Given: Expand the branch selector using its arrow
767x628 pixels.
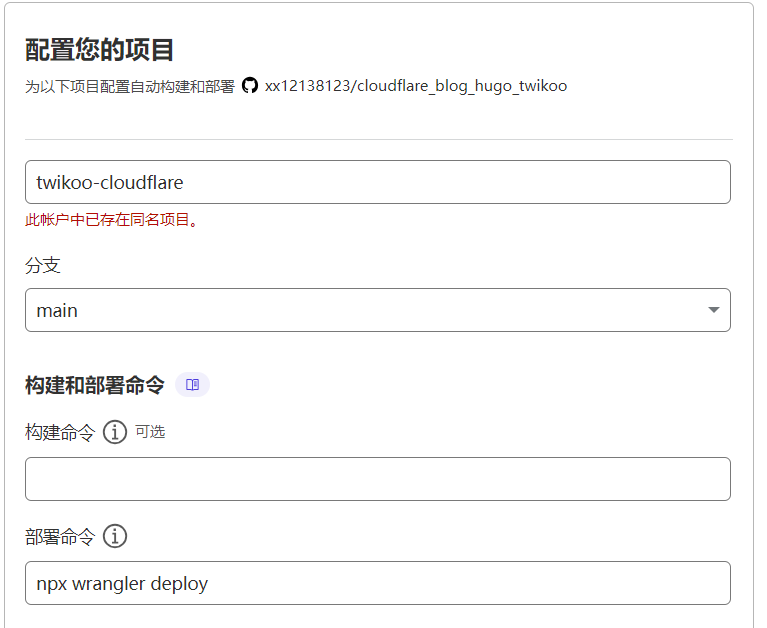Looking at the screenshot, I should [x=713, y=310].
